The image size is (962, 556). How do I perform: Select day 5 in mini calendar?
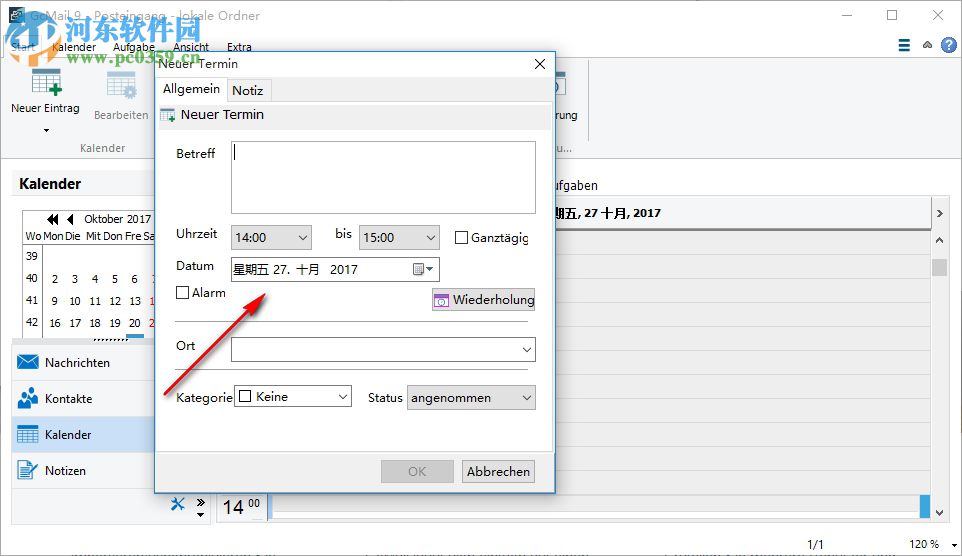click(x=115, y=279)
